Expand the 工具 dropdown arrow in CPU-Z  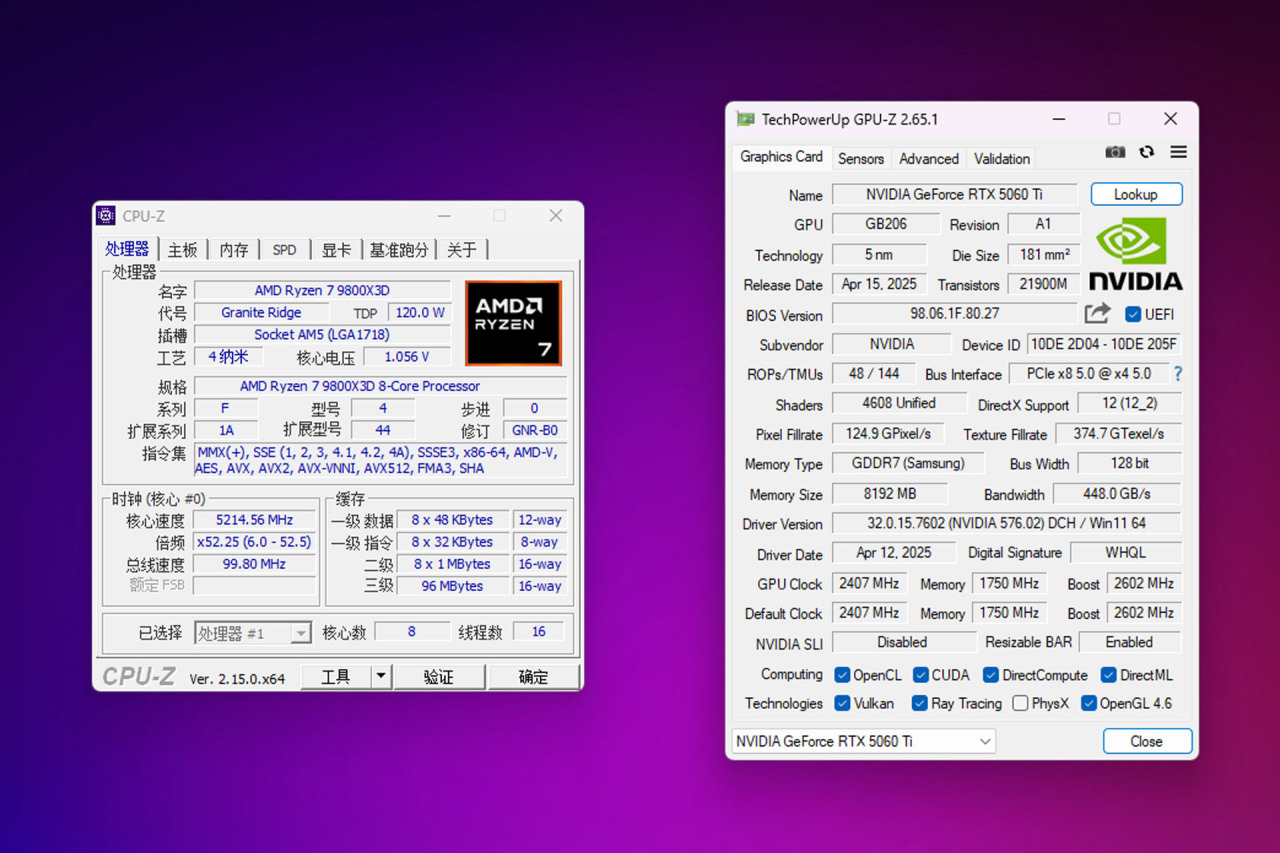(x=380, y=677)
